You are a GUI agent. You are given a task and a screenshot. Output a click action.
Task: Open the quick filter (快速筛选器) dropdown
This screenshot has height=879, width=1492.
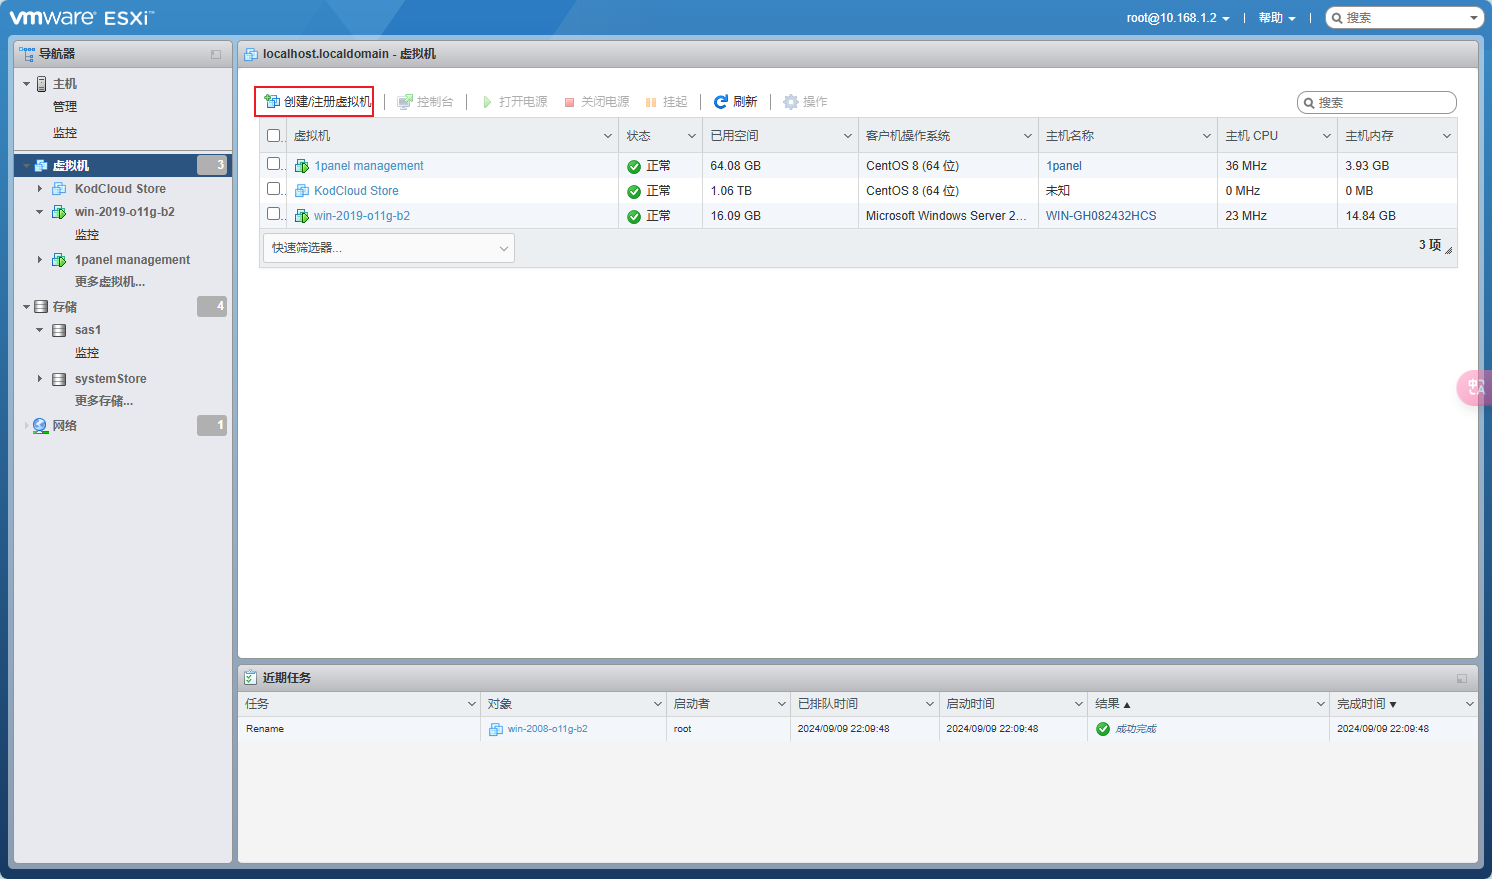click(389, 248)
